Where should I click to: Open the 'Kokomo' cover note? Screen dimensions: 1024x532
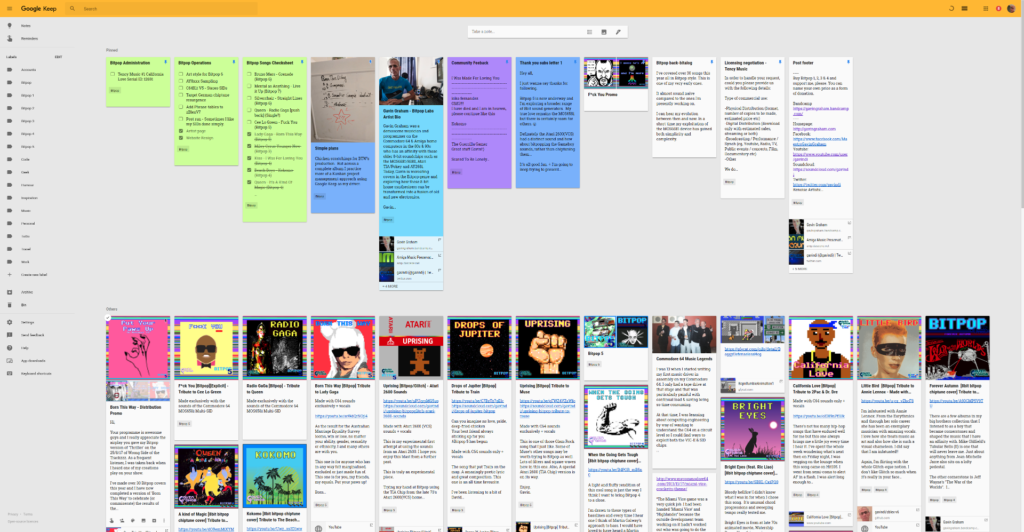[x=275, y=476]
